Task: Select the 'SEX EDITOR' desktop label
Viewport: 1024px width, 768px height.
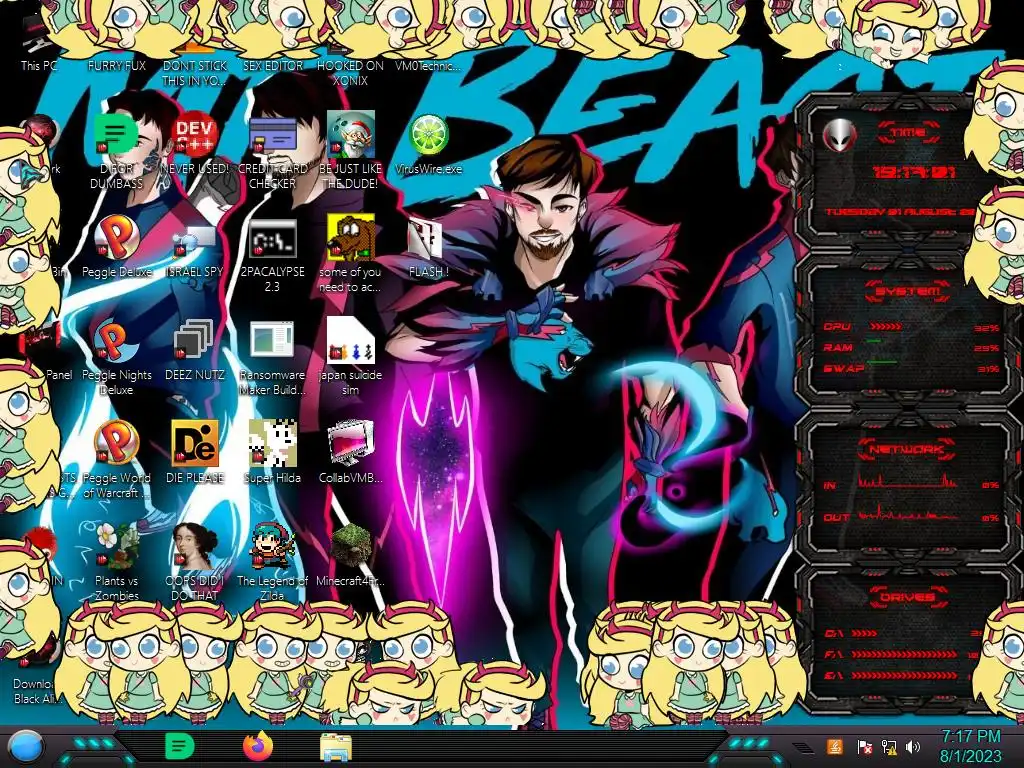Action: [x=272, y=66]
